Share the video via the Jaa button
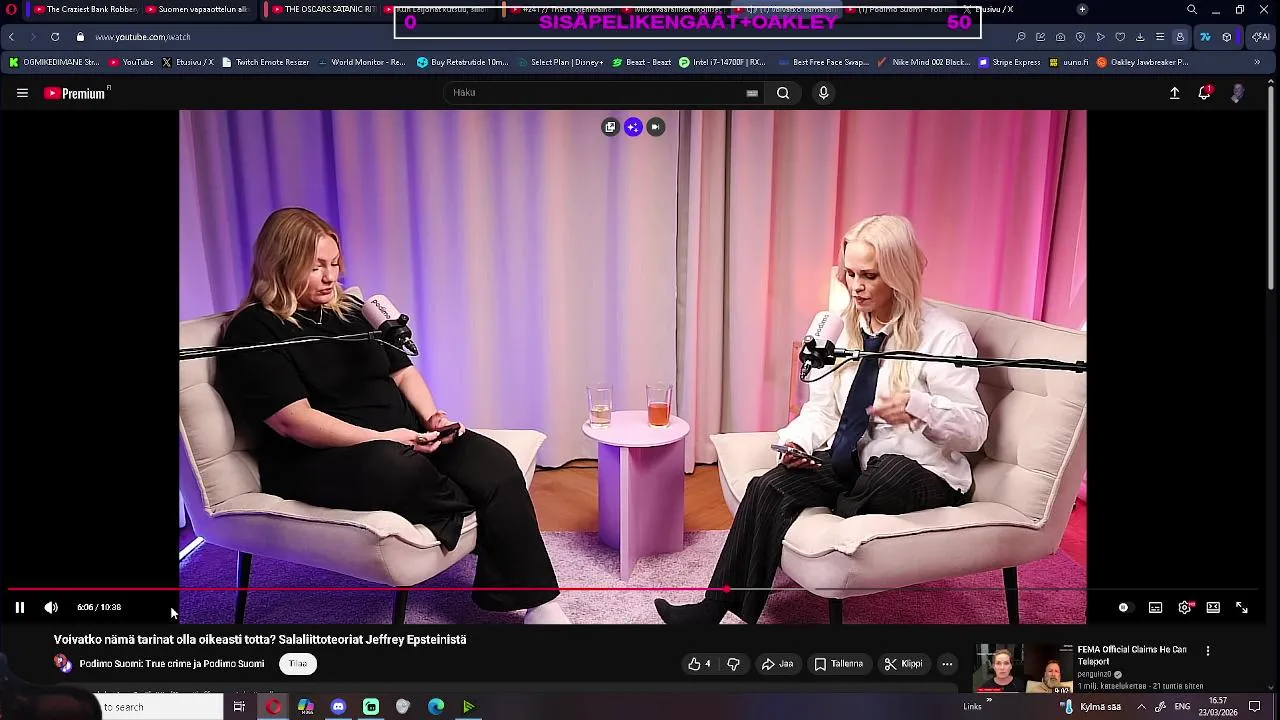 point(777,664)
